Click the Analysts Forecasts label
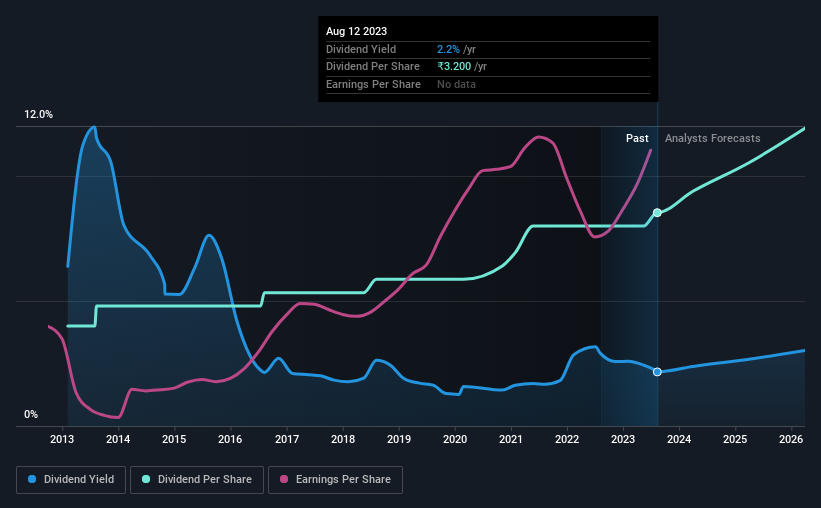Image resolution: width=821 pixels, height=508 pixels. [x=713, y=138]
